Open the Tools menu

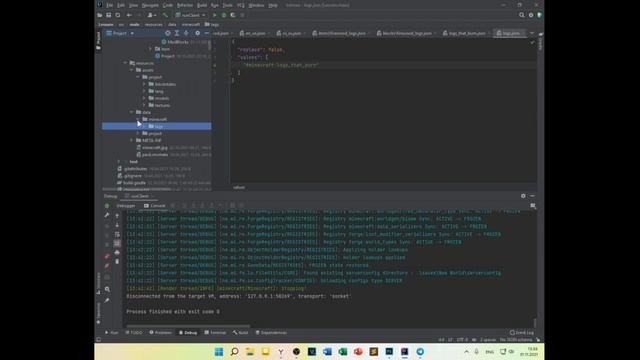click(x=227, y=5)
